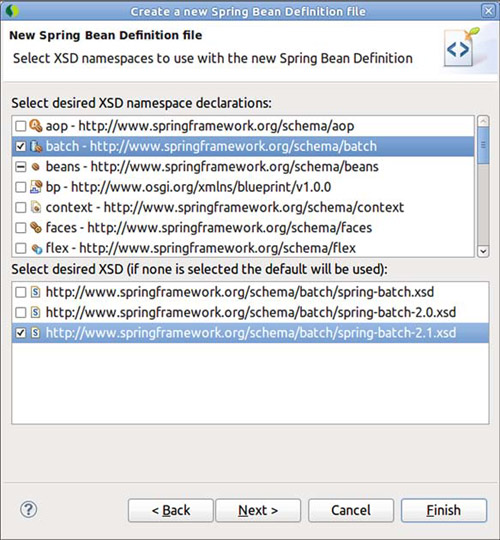Click the spring-batch-2.0.xsd file icon
The height and width of the screenshot is (540, 500).
35,312
